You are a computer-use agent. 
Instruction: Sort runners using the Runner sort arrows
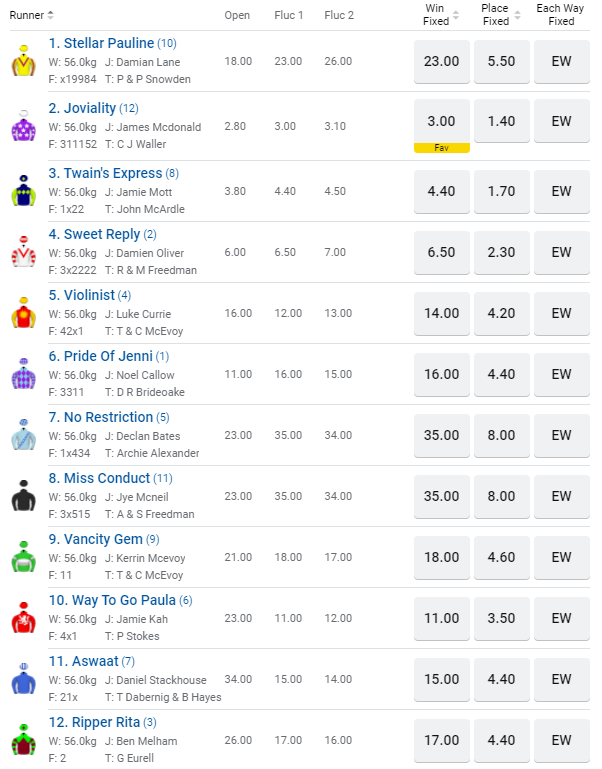click(50, 15)
